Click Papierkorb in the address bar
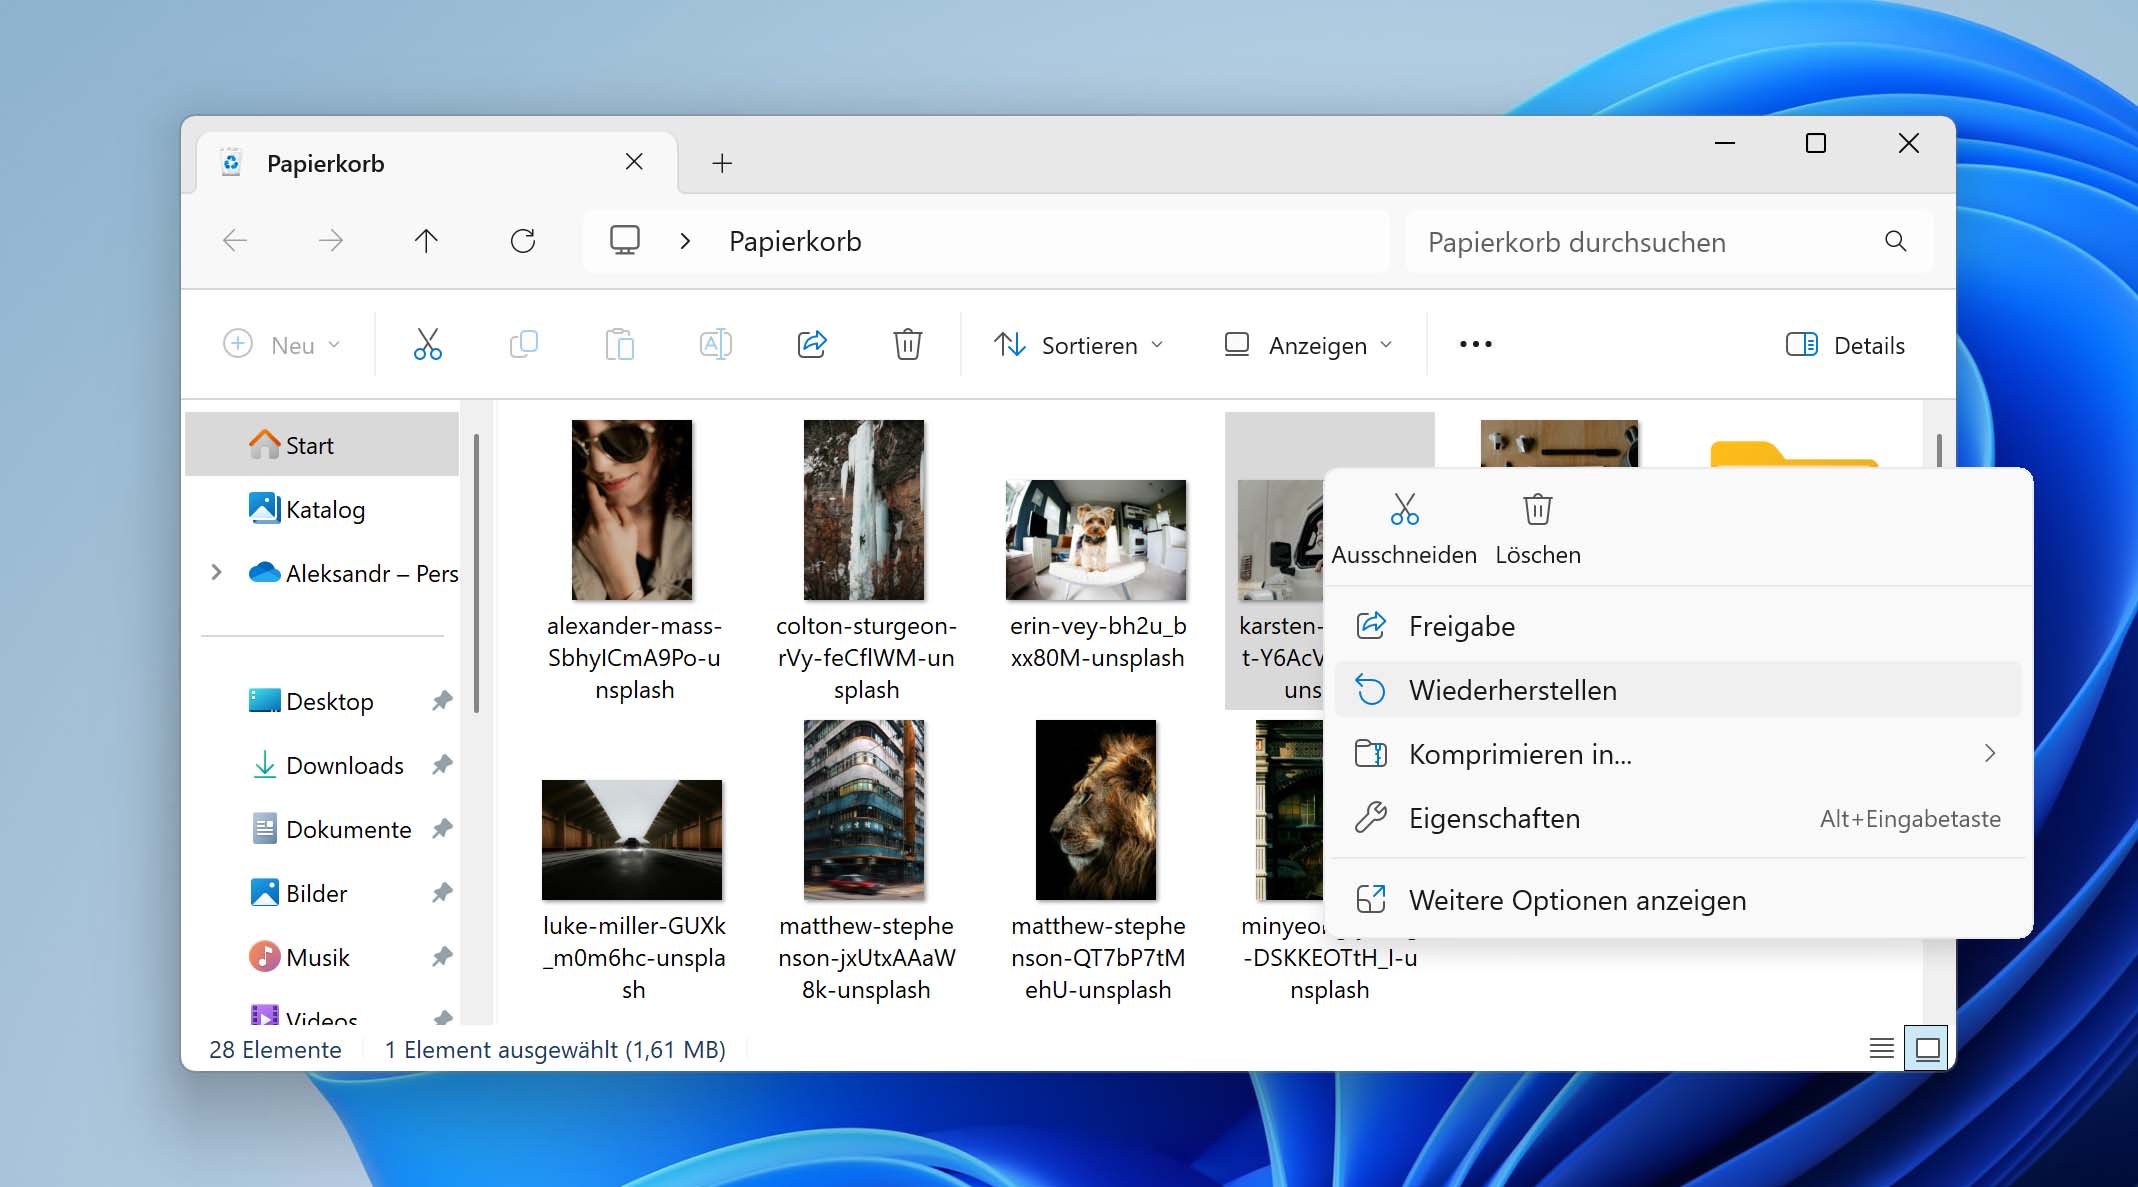Screen dimensions: 2138x1187 [x=795, y=241]
